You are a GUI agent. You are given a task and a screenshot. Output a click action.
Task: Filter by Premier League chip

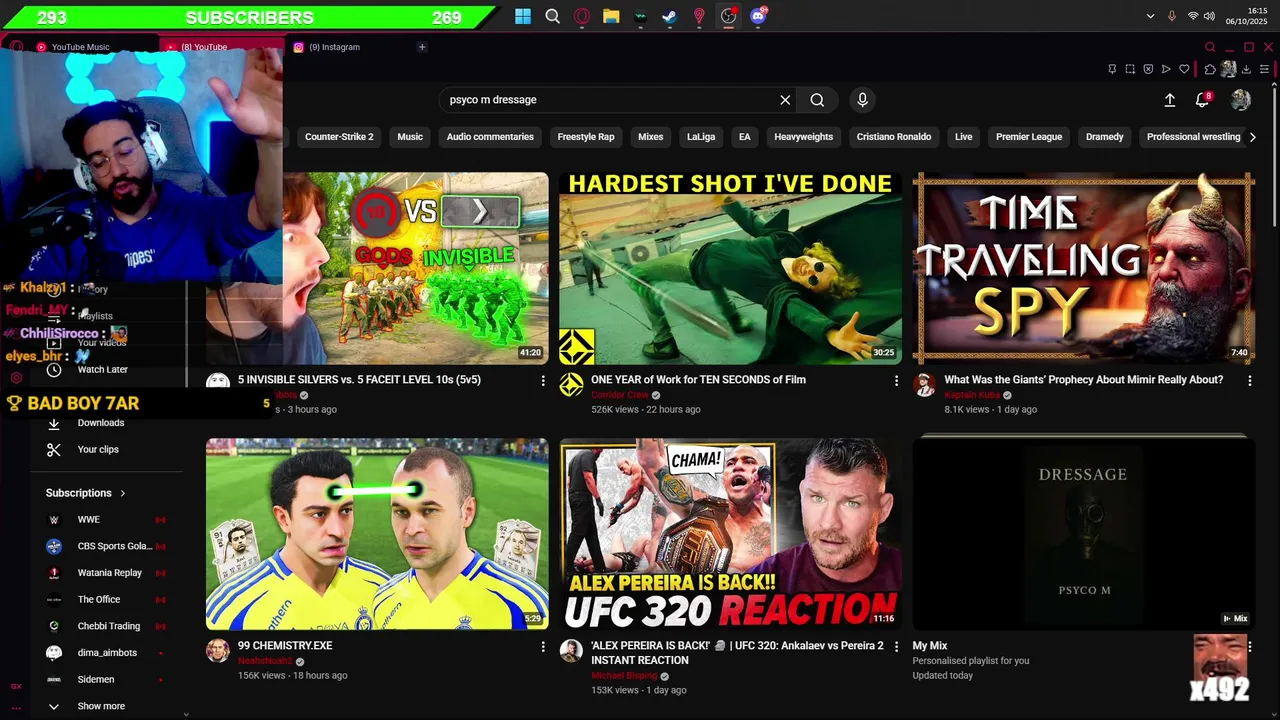(1029, 137)
